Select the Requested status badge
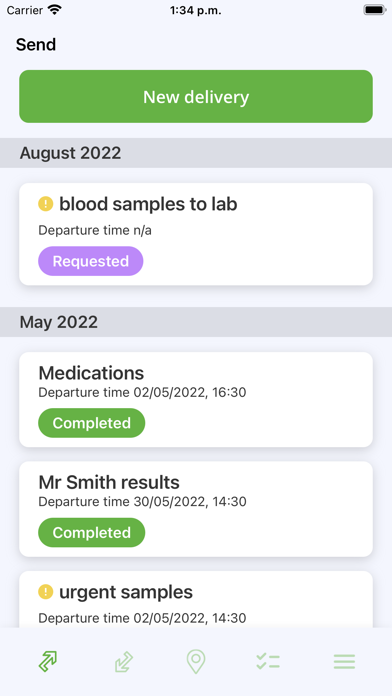This screenshot has width=392, height=696. coord(91,261)
